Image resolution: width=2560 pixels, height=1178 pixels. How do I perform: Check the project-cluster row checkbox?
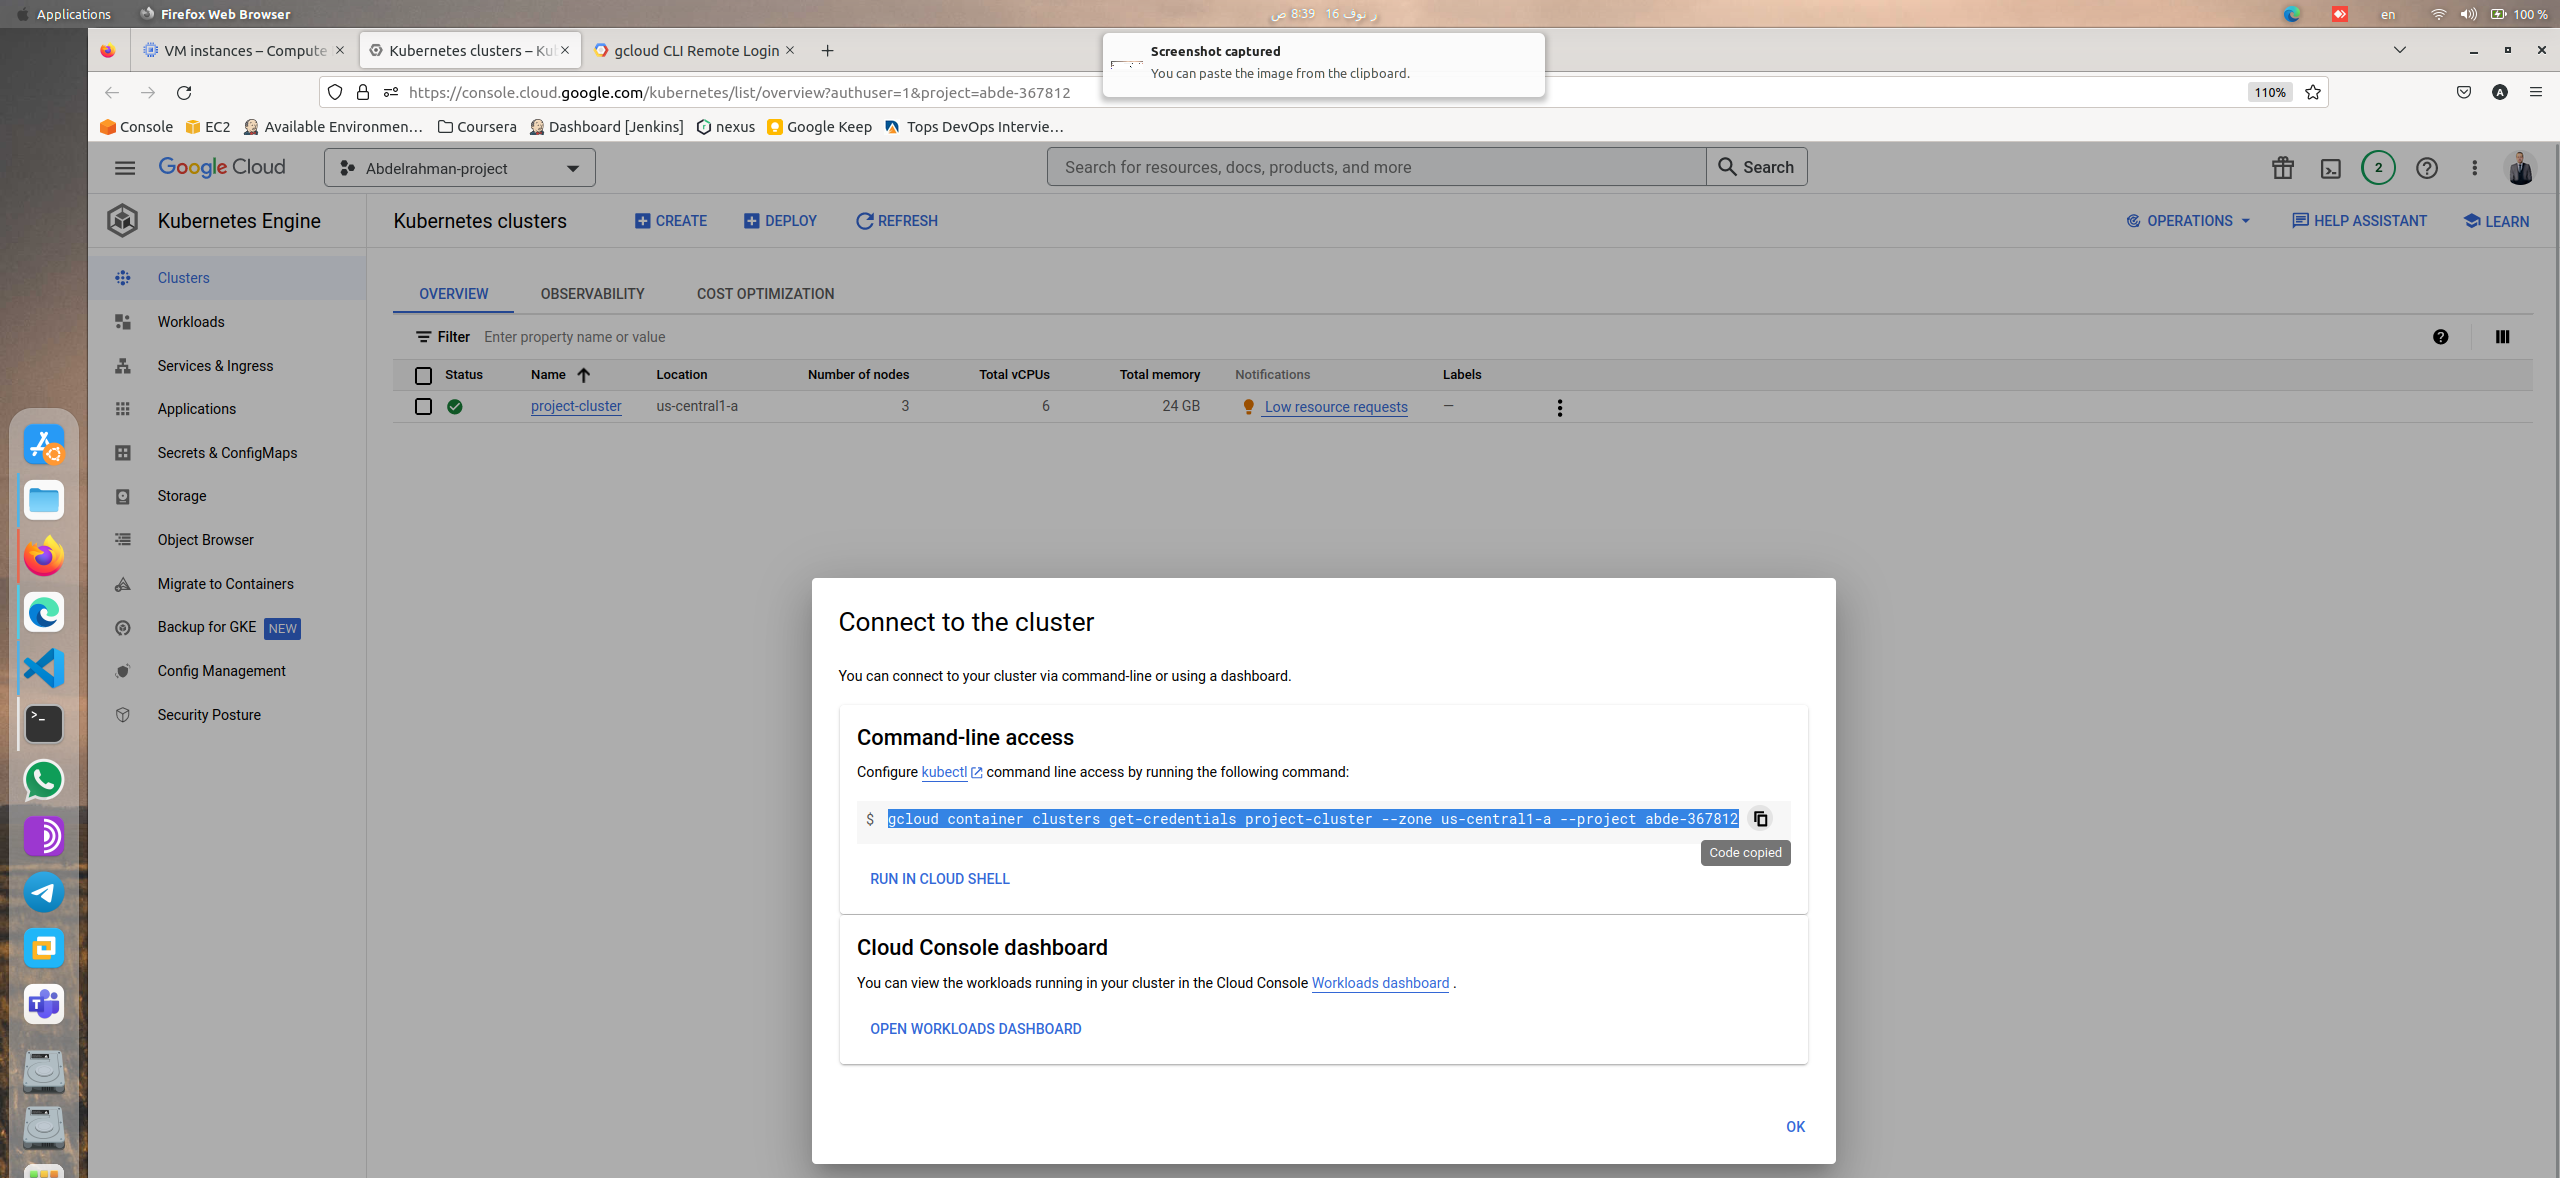click(x=423, y=407)
